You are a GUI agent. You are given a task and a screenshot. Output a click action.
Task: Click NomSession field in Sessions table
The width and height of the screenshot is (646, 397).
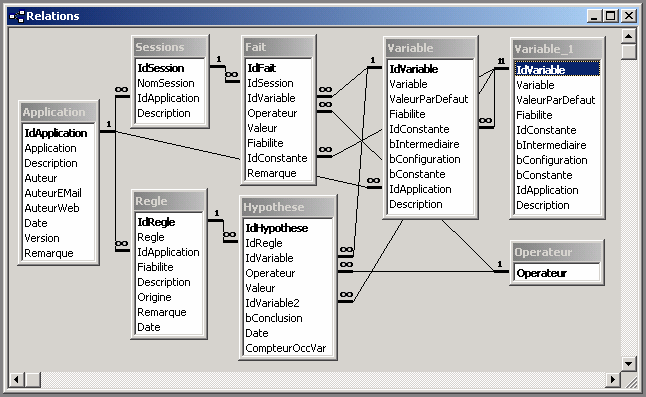[x=166, y=83]
